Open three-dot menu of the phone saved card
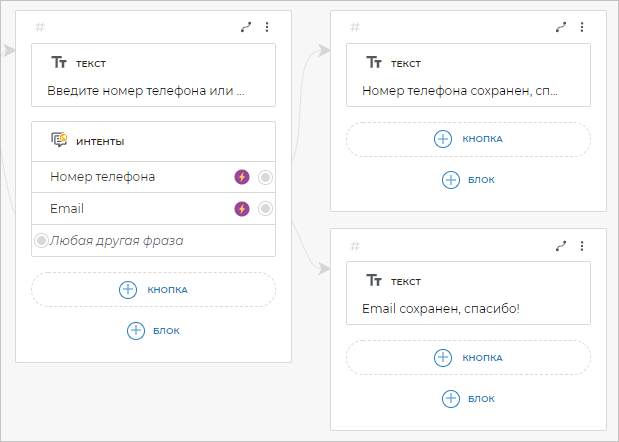 tap(582, 28)
